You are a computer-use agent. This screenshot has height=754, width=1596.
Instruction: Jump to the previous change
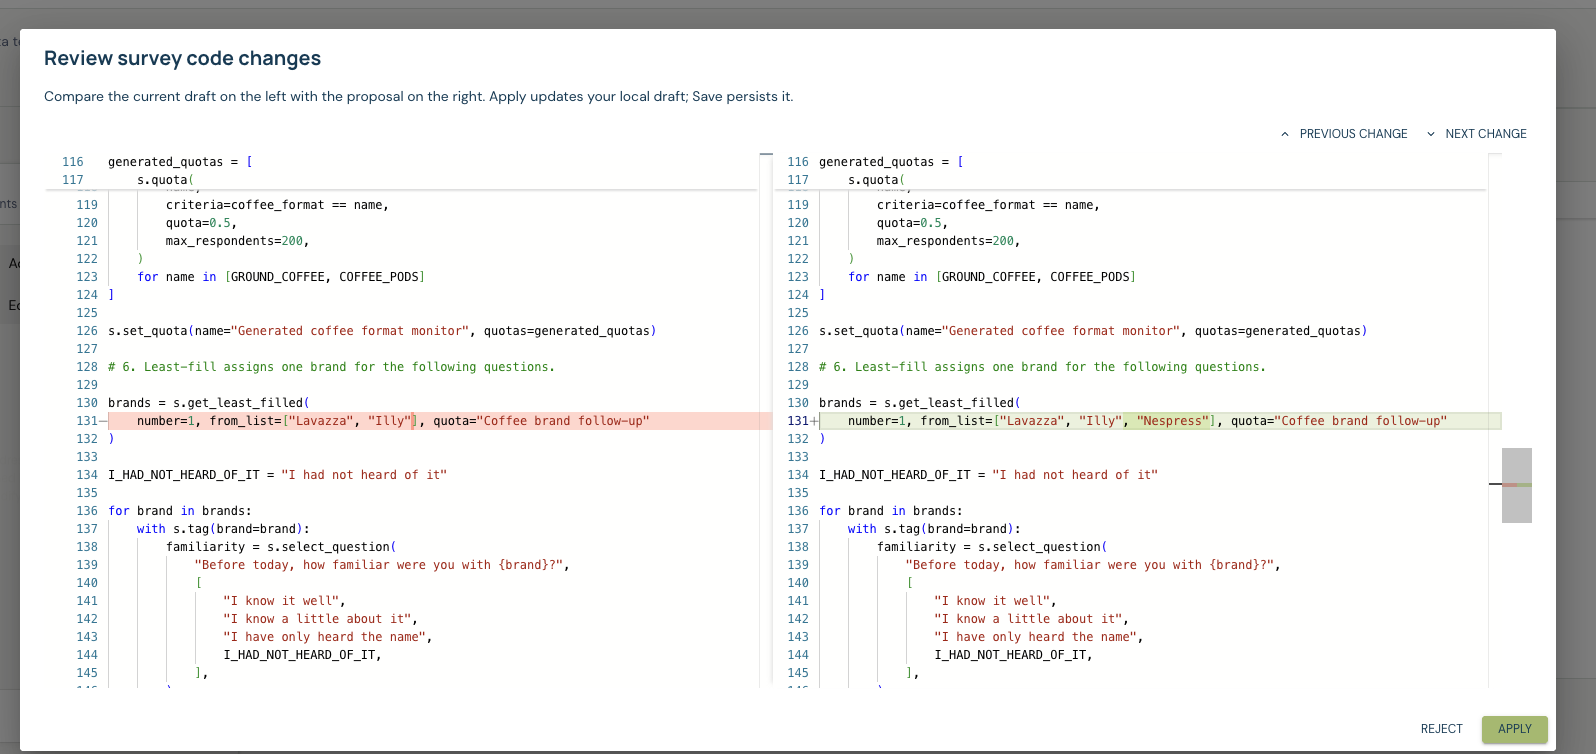click(1344, 134)
